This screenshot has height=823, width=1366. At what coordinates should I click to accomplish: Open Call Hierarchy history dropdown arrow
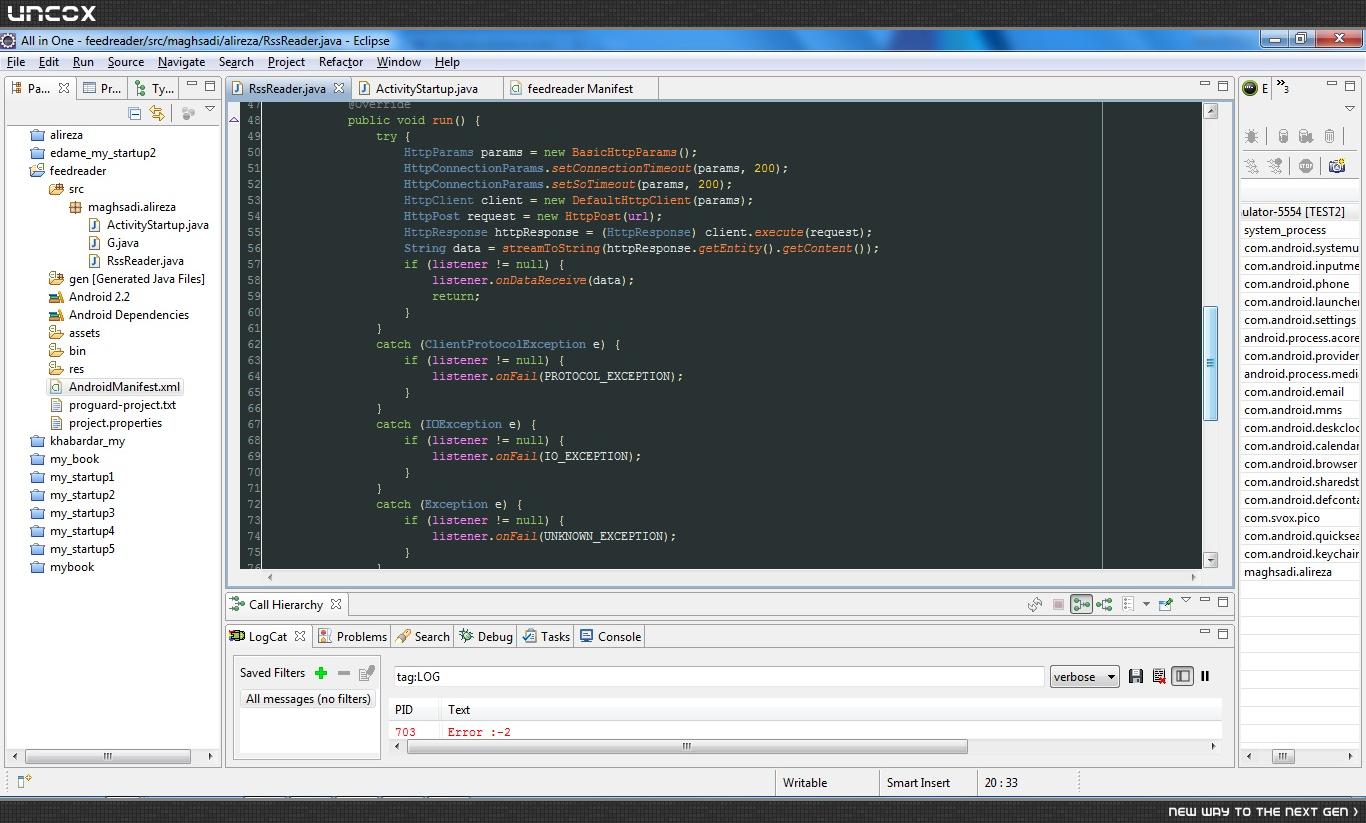click(1146, 604)
